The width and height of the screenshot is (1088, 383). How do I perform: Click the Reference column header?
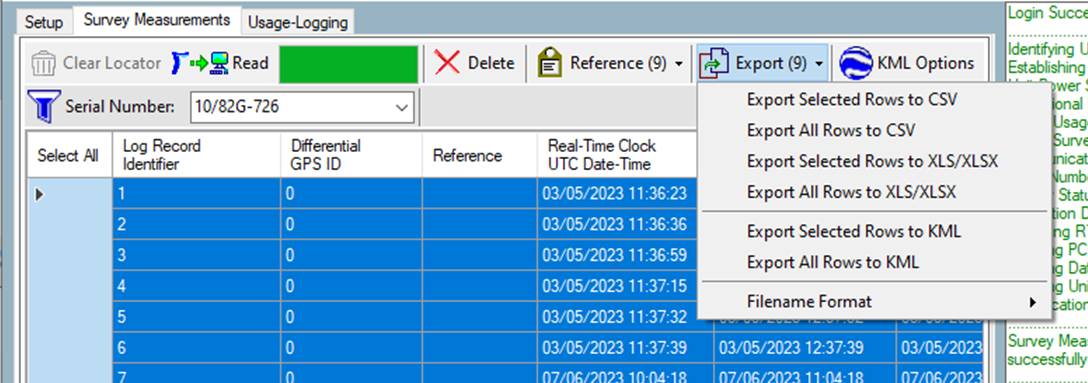(x=479, y=155)
